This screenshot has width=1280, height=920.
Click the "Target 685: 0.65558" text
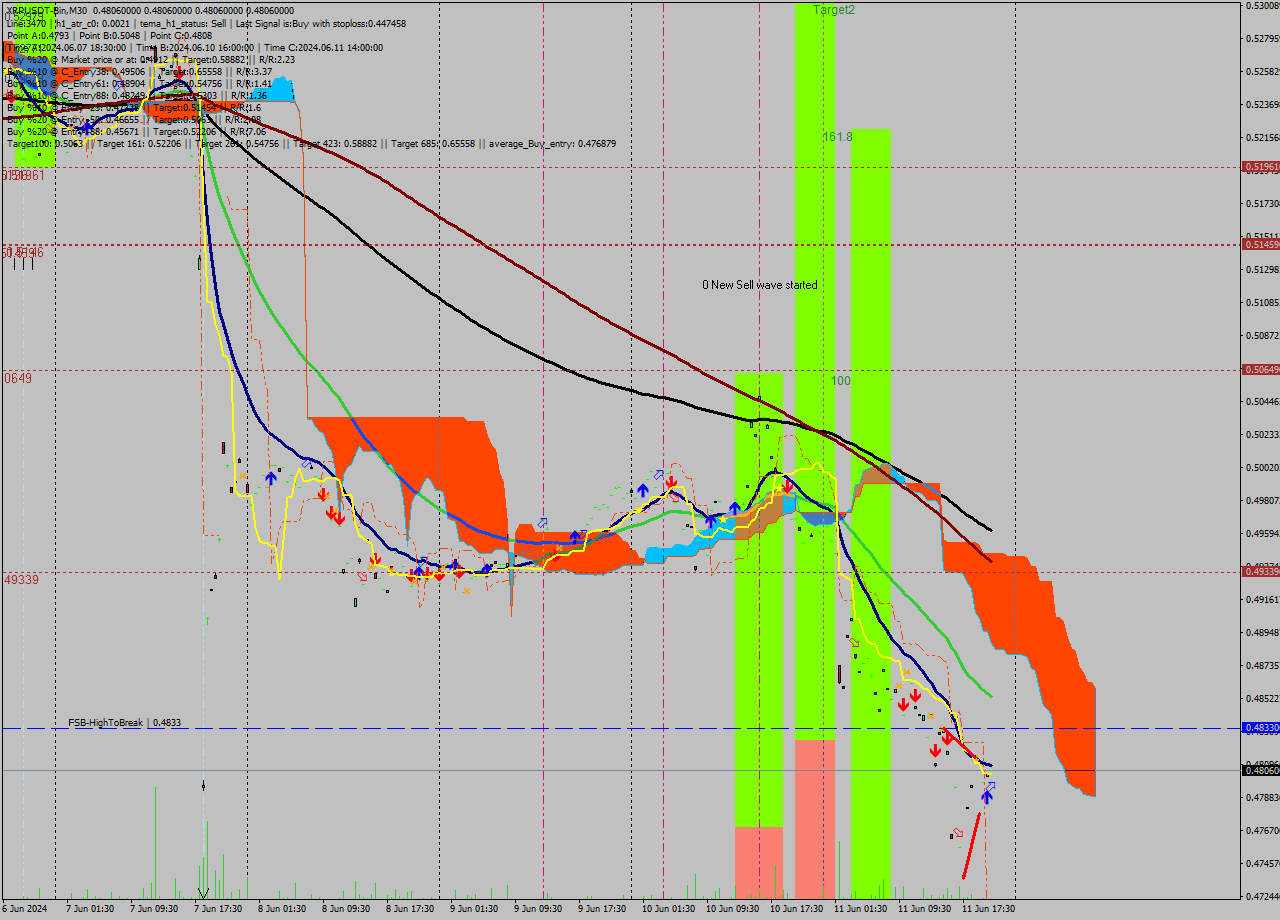click(x=433, y=144)
